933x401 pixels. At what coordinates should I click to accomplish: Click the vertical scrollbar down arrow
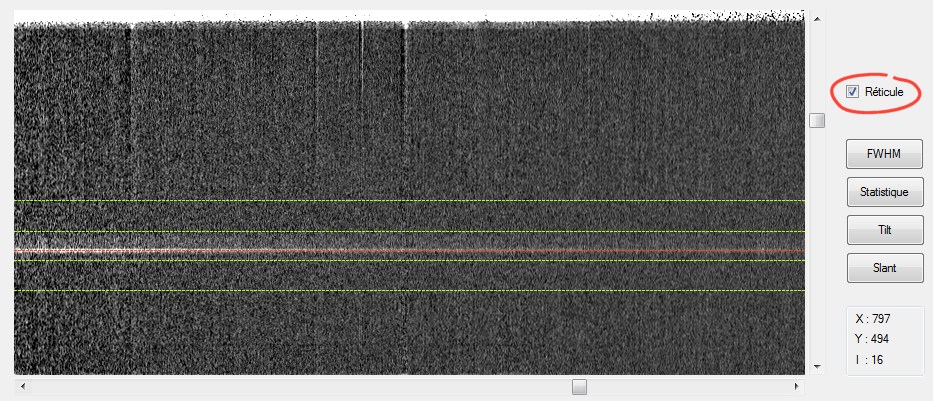(x=817, y=366)
